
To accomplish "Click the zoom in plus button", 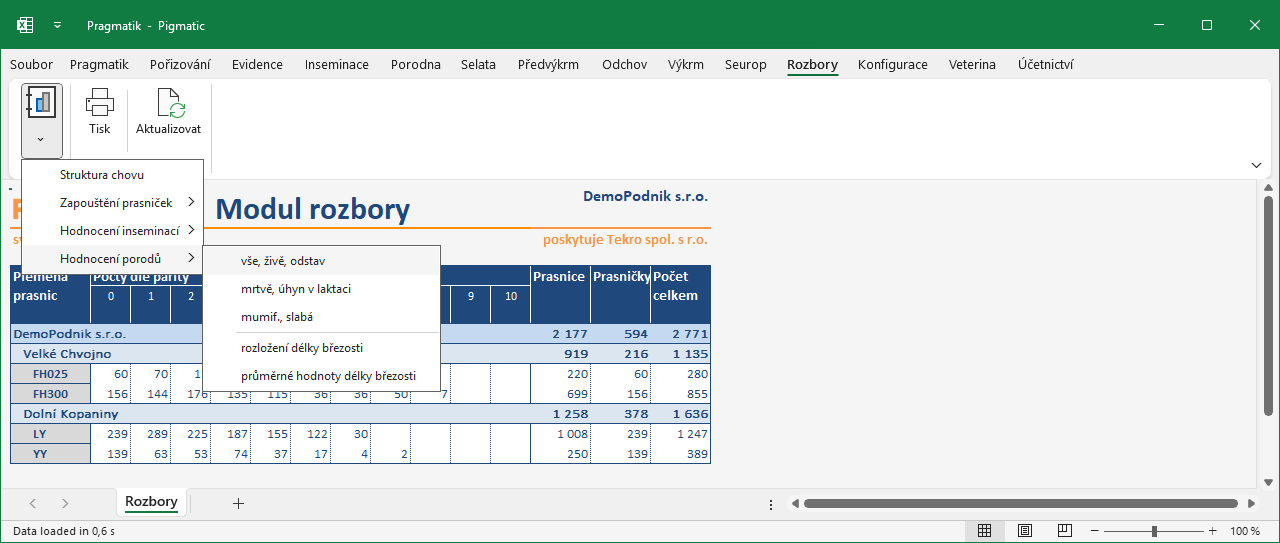I will (x=1213, y=531).
